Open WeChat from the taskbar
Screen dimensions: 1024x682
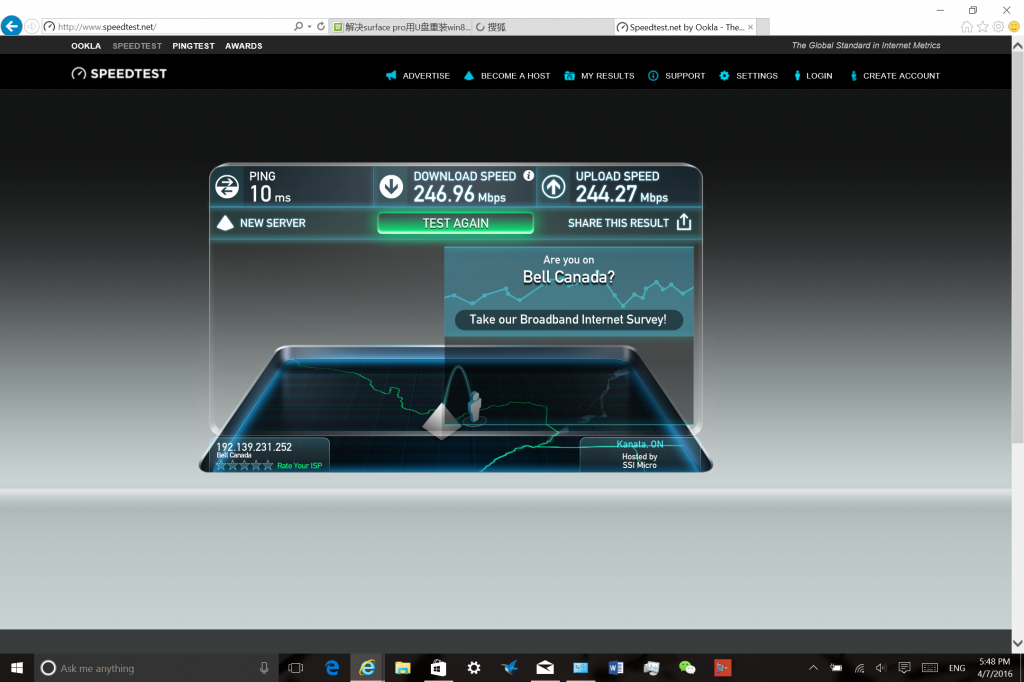click(686, 668)
